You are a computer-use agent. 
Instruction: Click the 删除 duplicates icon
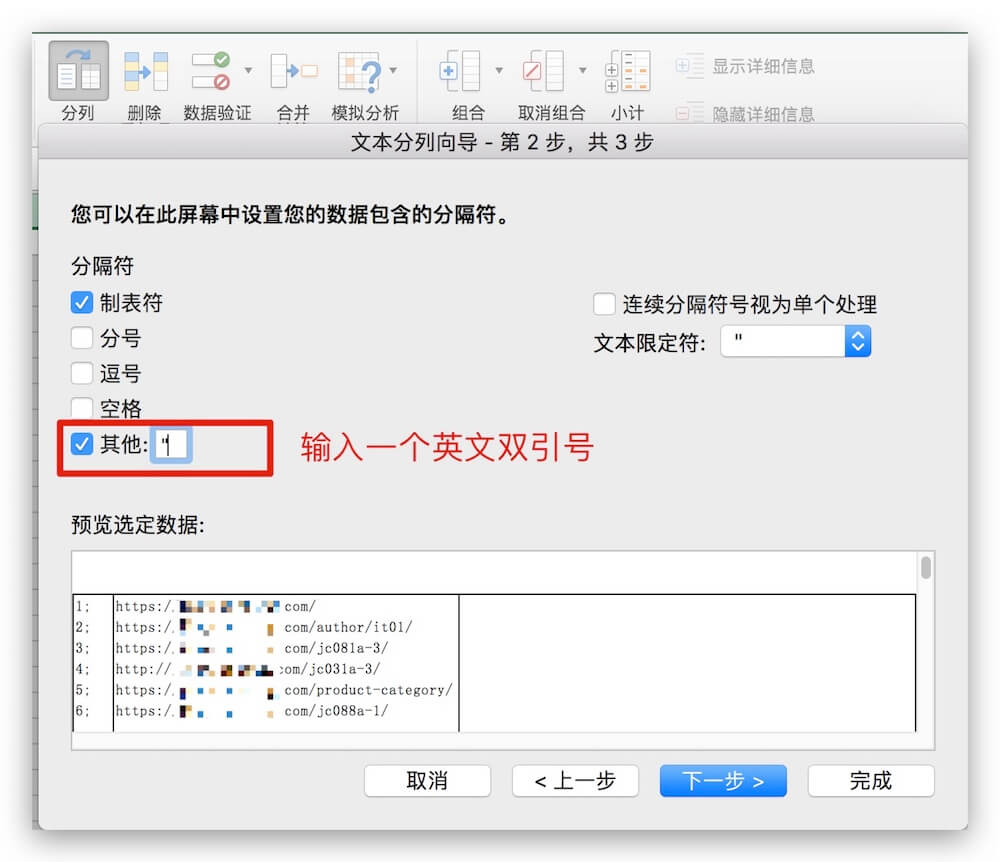point(144,72)
